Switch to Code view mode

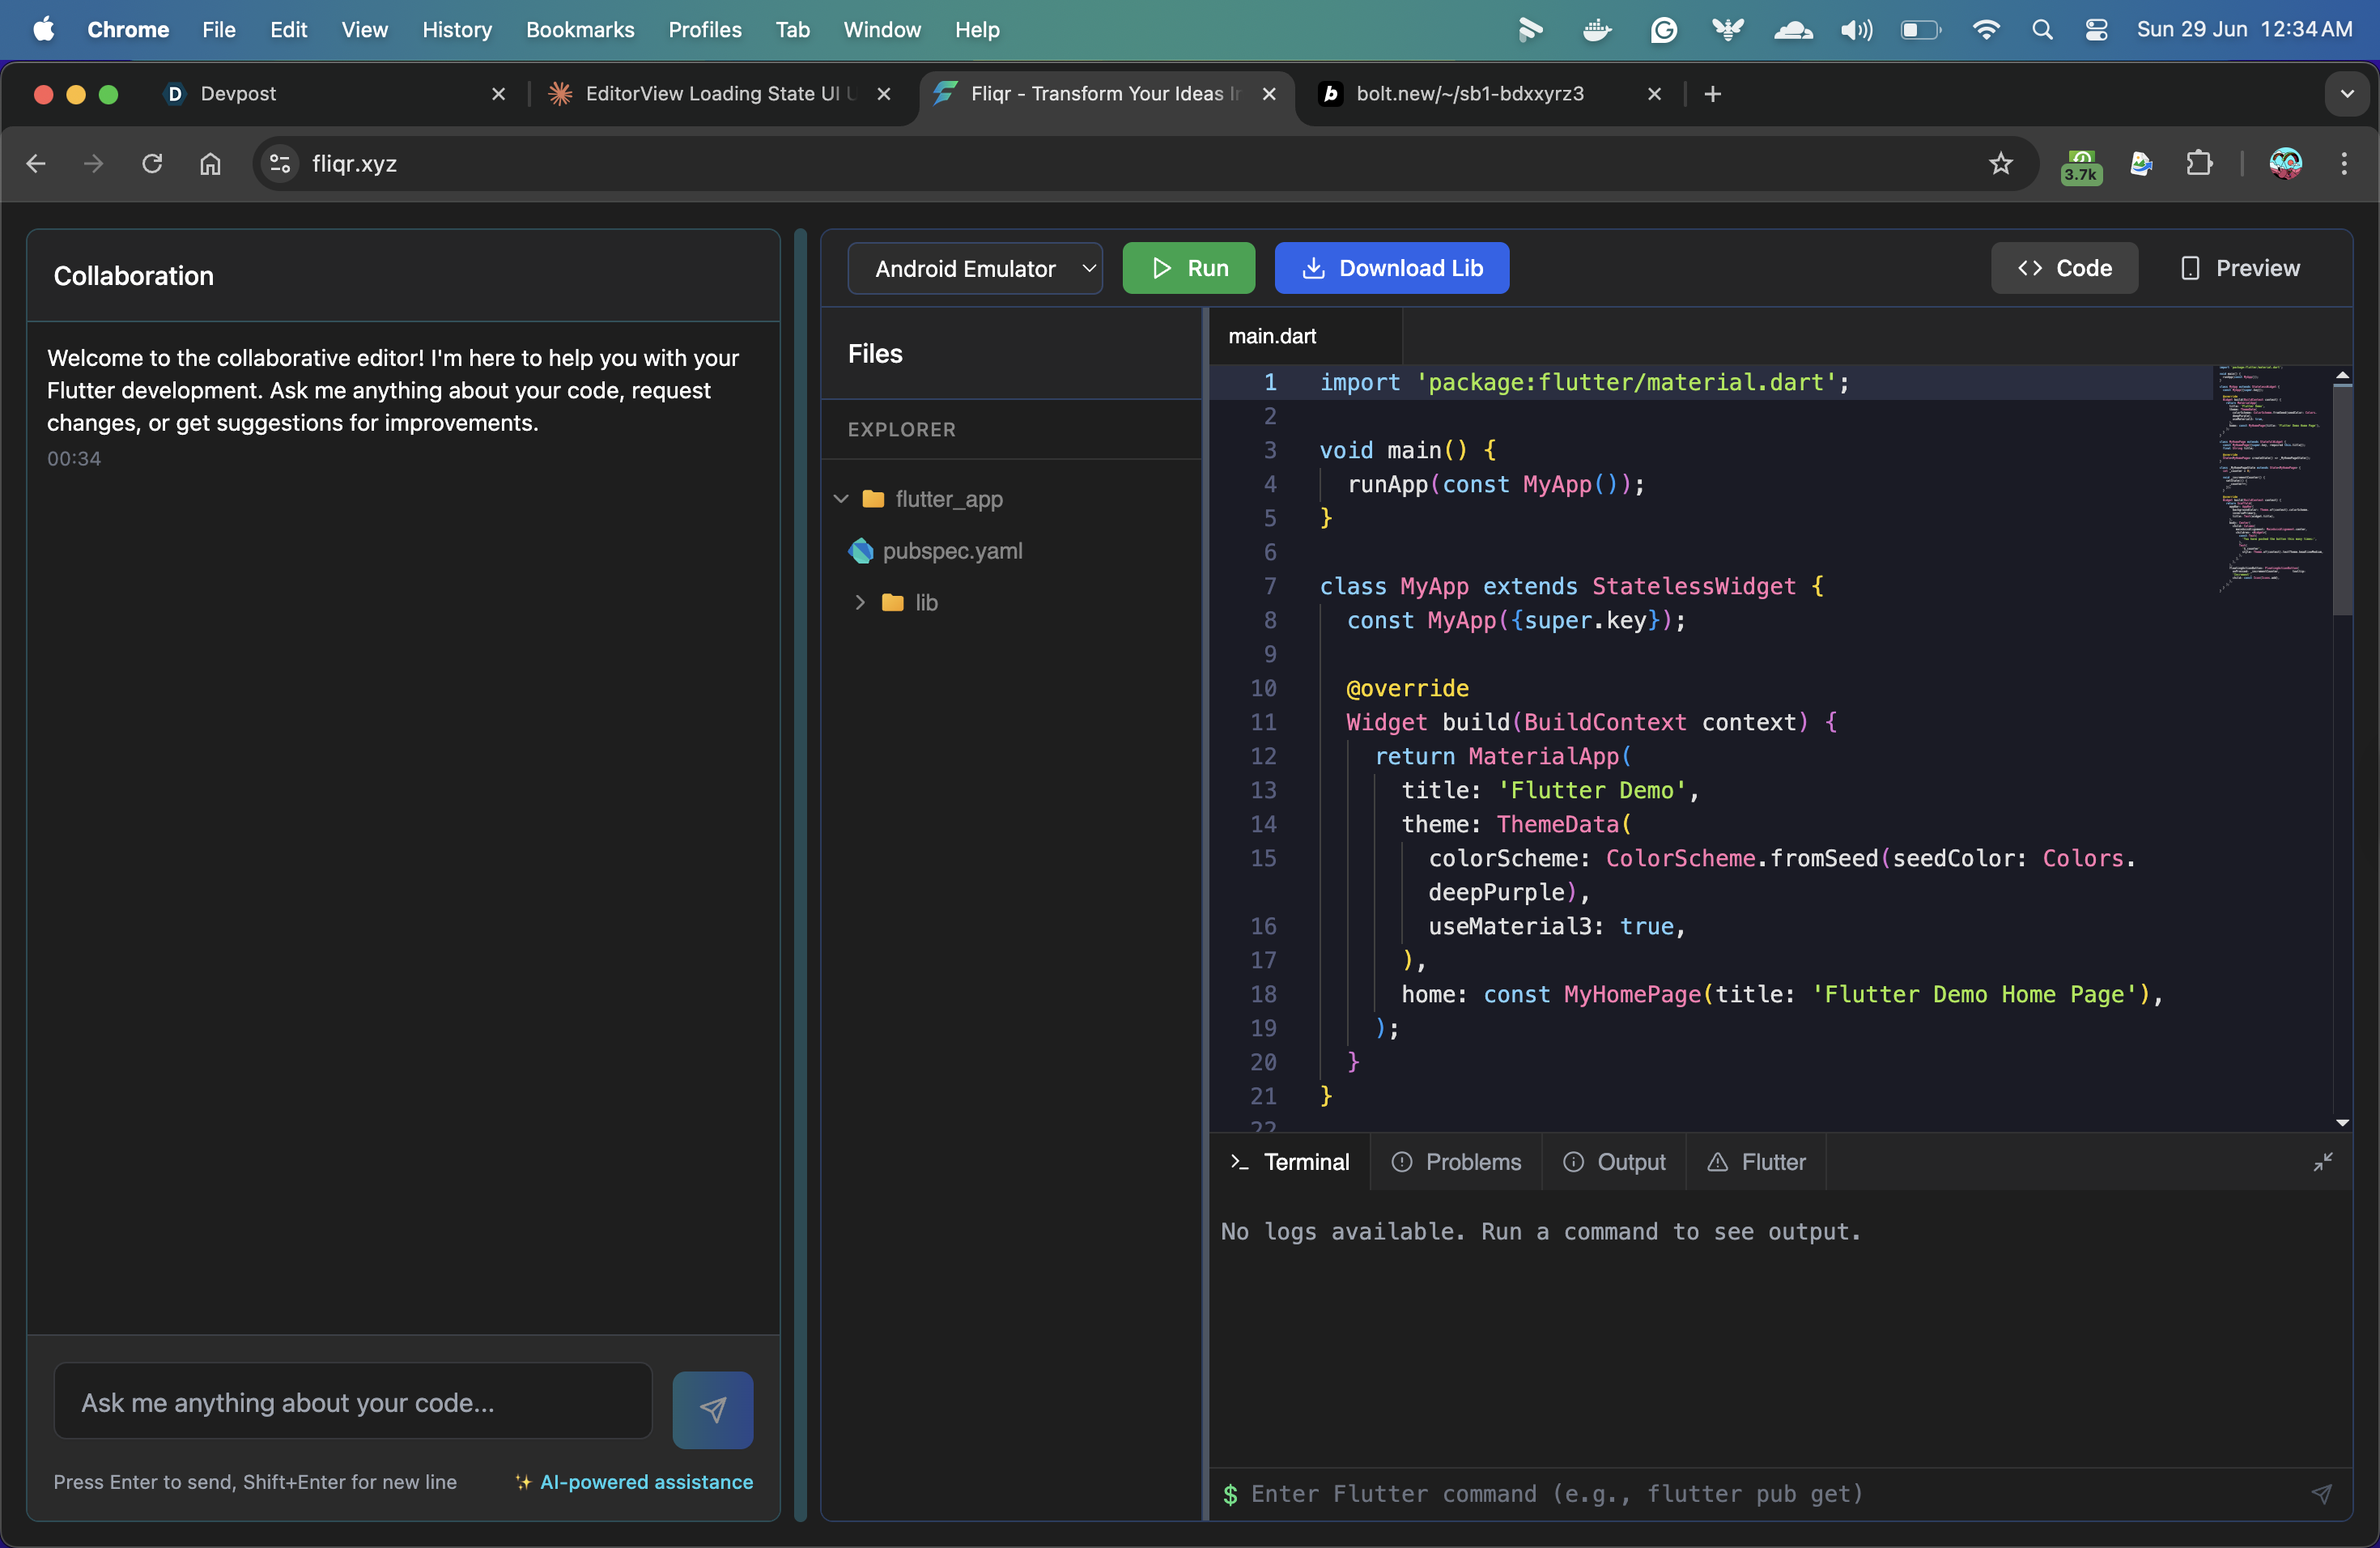point(2064,268)
